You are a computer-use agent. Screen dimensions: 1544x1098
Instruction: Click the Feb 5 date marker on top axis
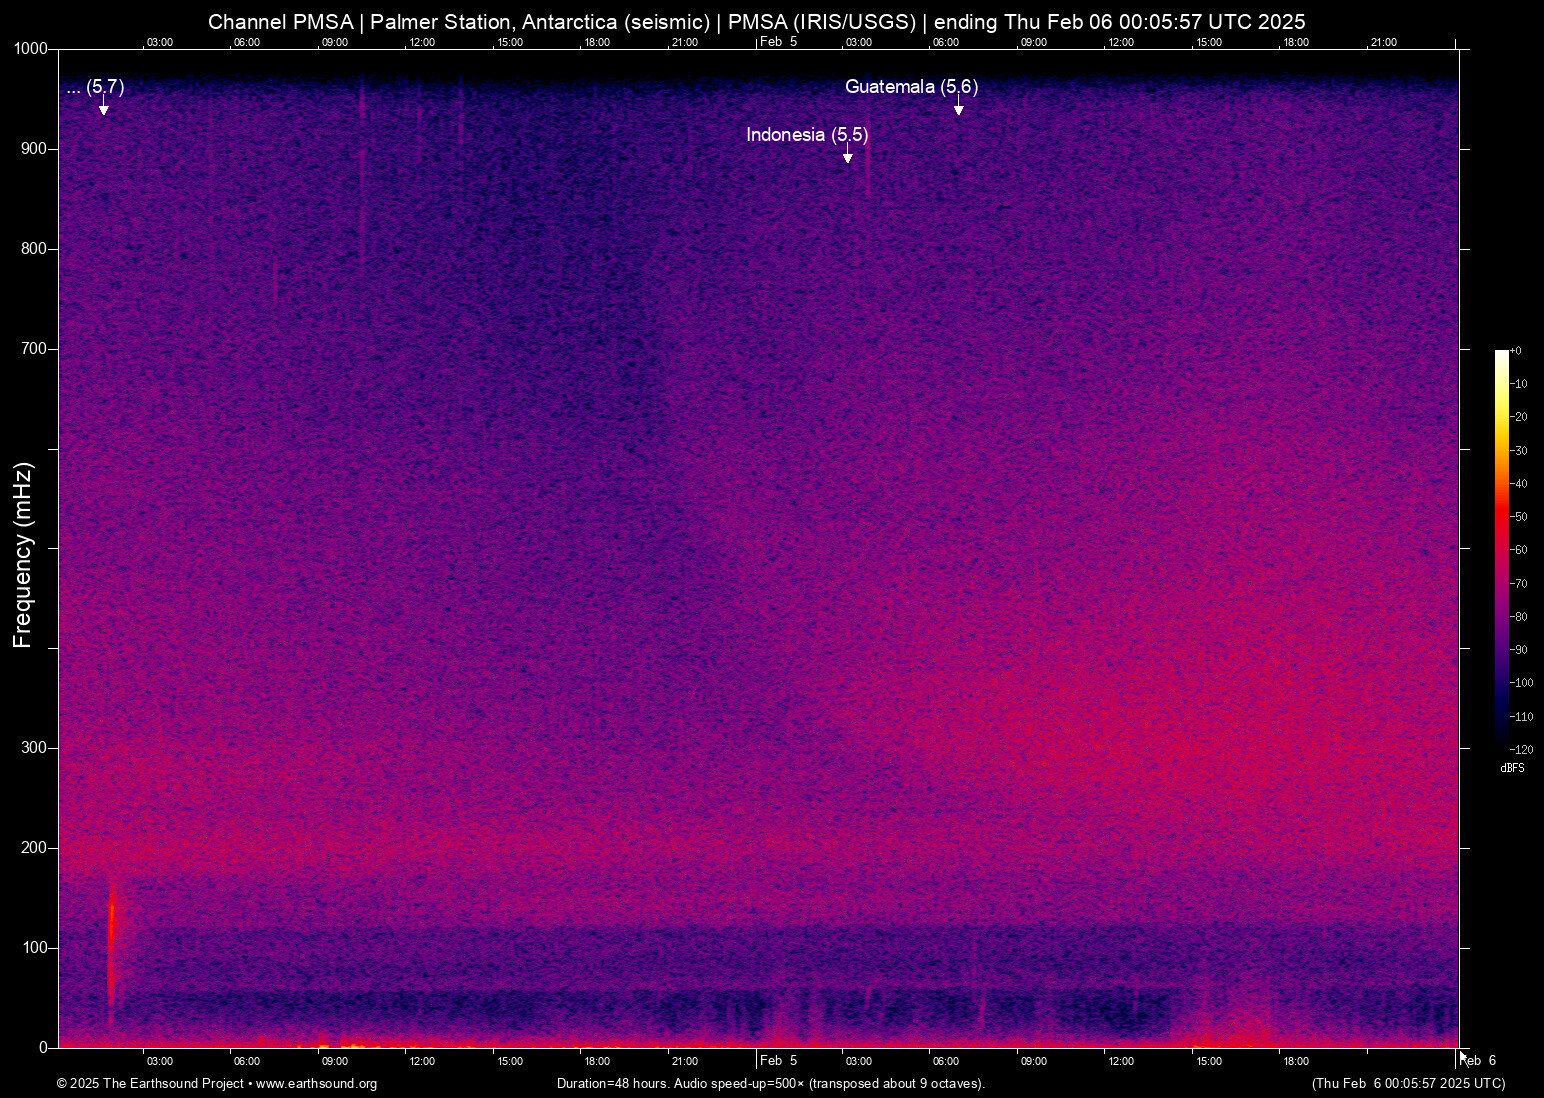(x=778, y=42)
